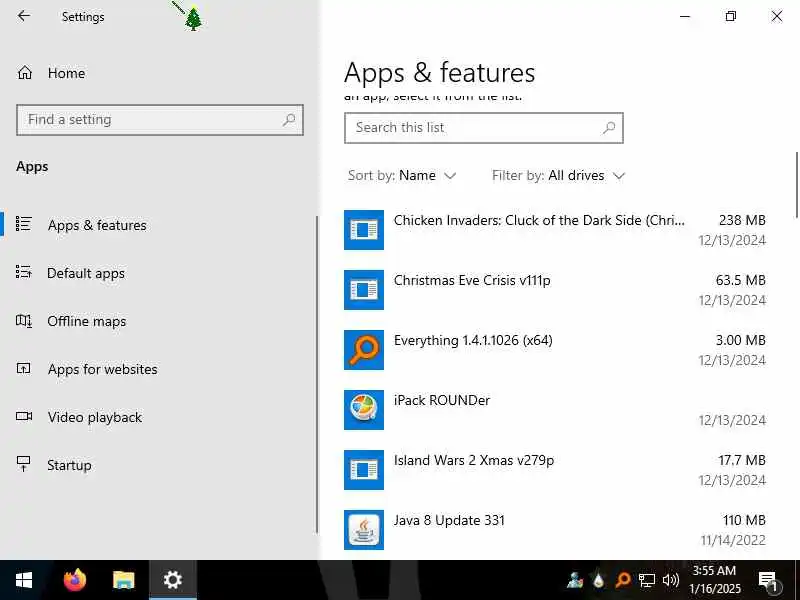Viewport: 800px width, 600px height.
Task: Click the magnifier in Search this list
Action: (609, 128)
